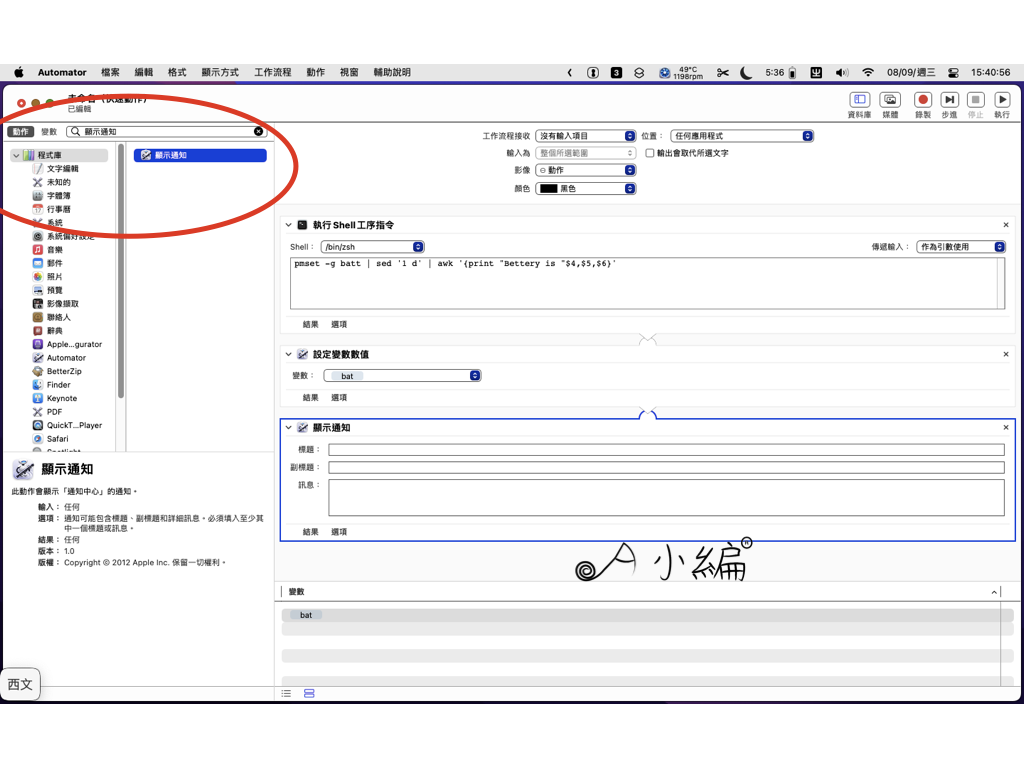Open the 輔助說明 menu
This screenshot has width=1024, height=768.
[x=392, y=72]
